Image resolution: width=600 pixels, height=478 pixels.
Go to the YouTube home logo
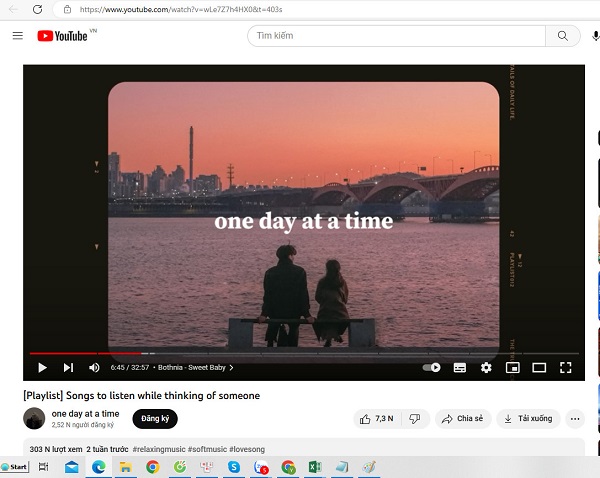coord(62,36)
